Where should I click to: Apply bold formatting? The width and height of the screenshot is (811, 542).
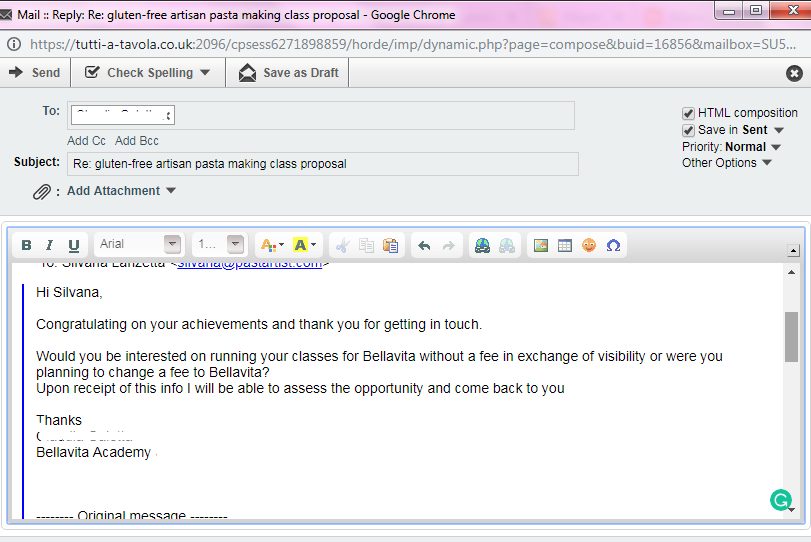tap(26, 245)
